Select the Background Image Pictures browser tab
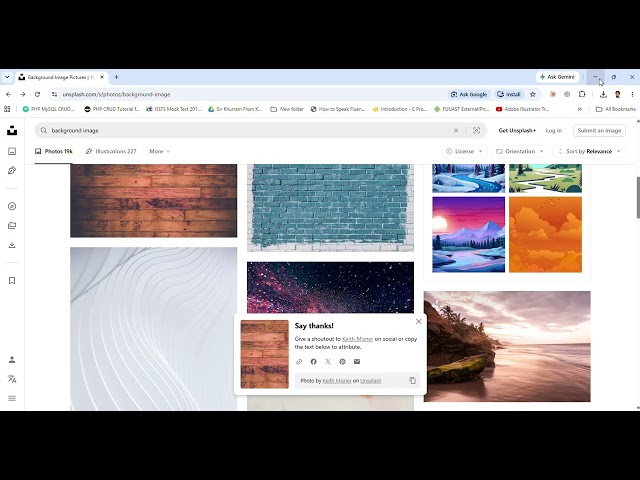This screenshot has width=640, height=480. coord(62,77)
